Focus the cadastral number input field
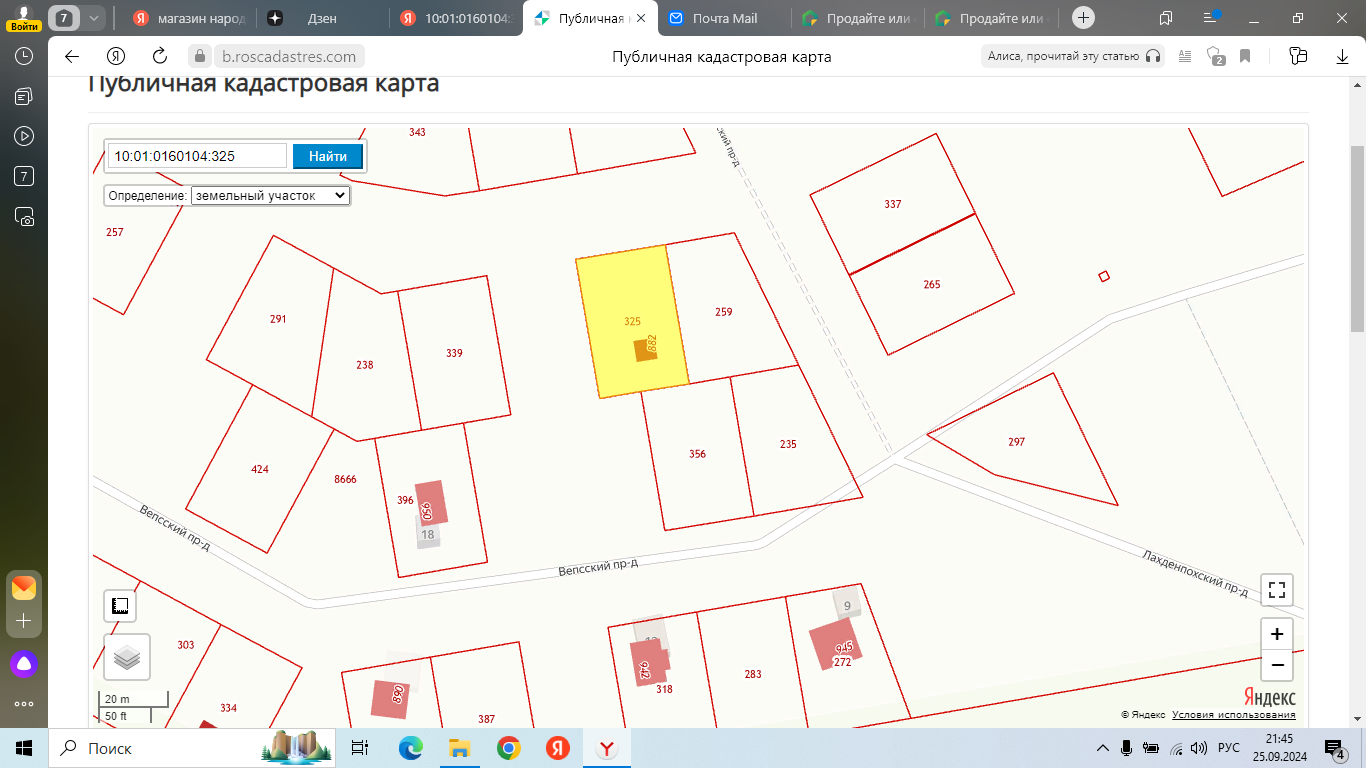 (x=198, y=156)
